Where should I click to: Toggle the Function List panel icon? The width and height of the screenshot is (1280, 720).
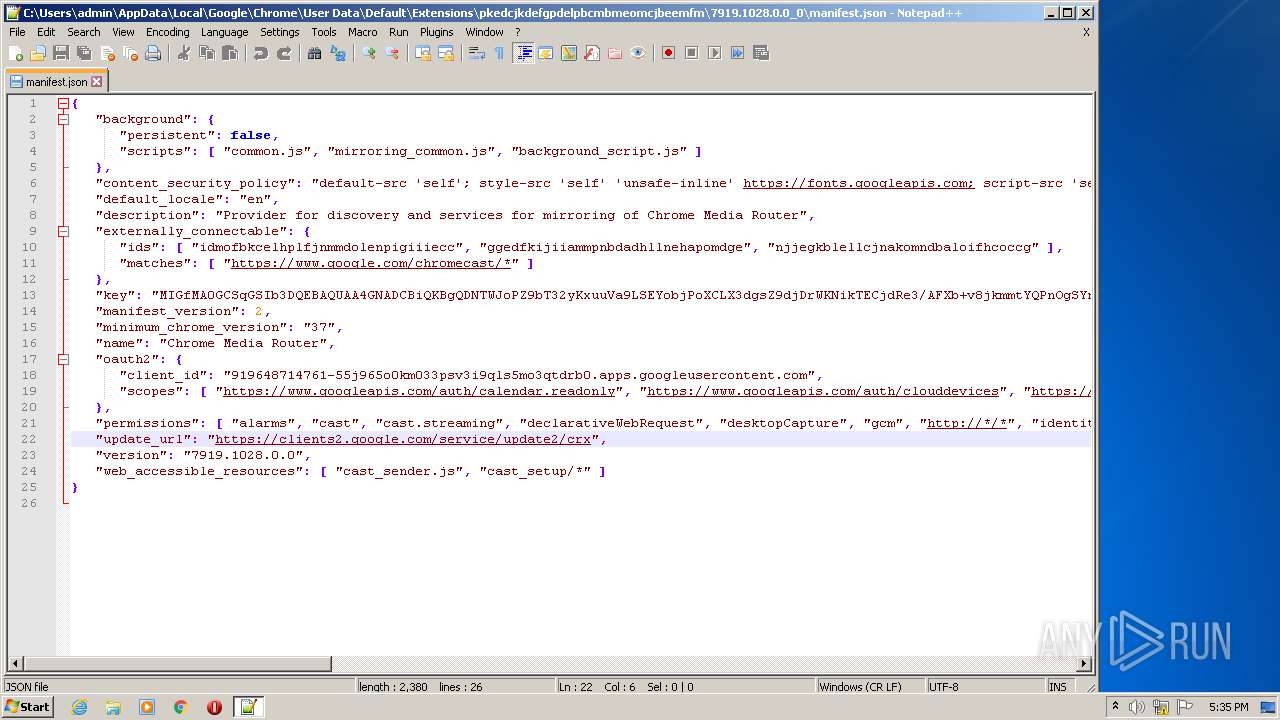click(592, 53)
